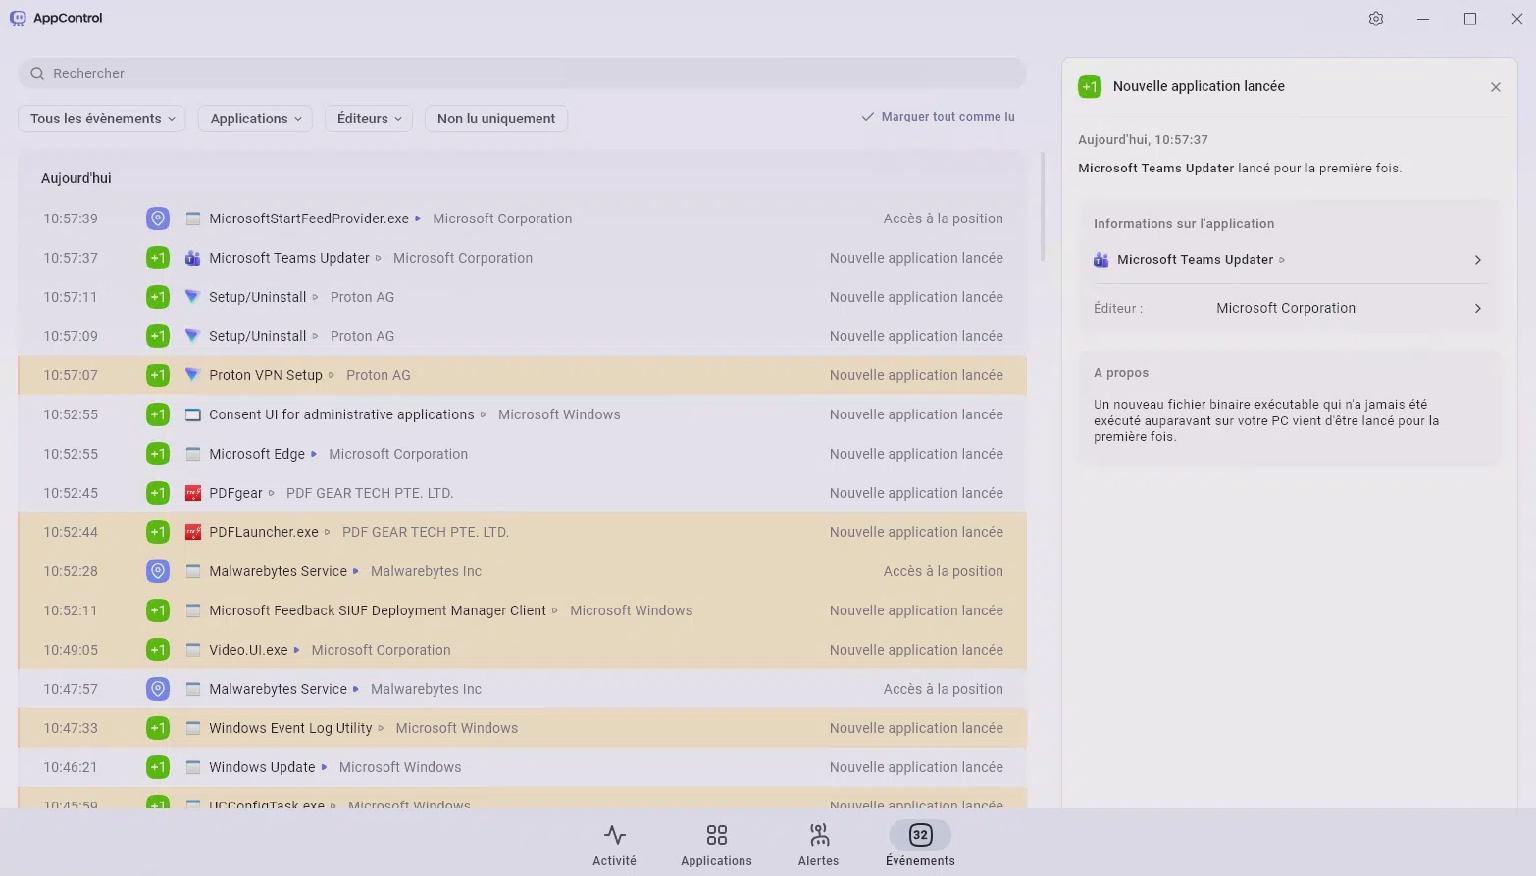Click Consent UI application window icon
Screen dimensions: 1536x876
pyautogui.click(x=193, y=414)
